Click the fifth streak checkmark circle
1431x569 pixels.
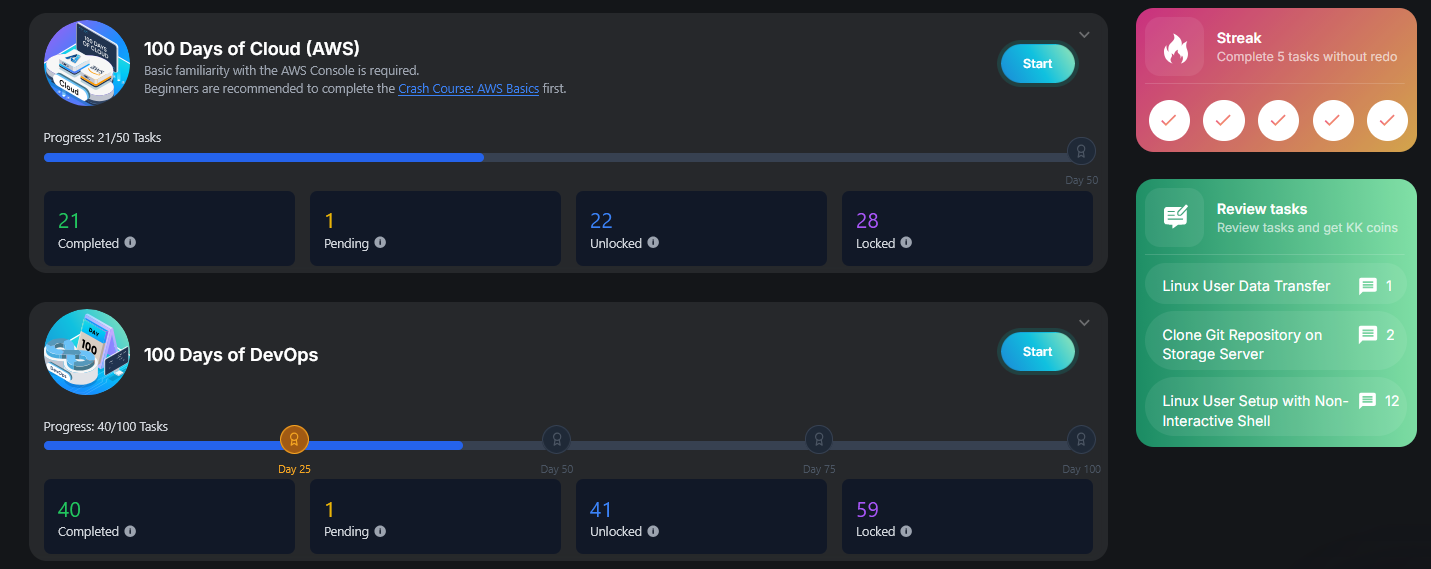click(1387, 121)
